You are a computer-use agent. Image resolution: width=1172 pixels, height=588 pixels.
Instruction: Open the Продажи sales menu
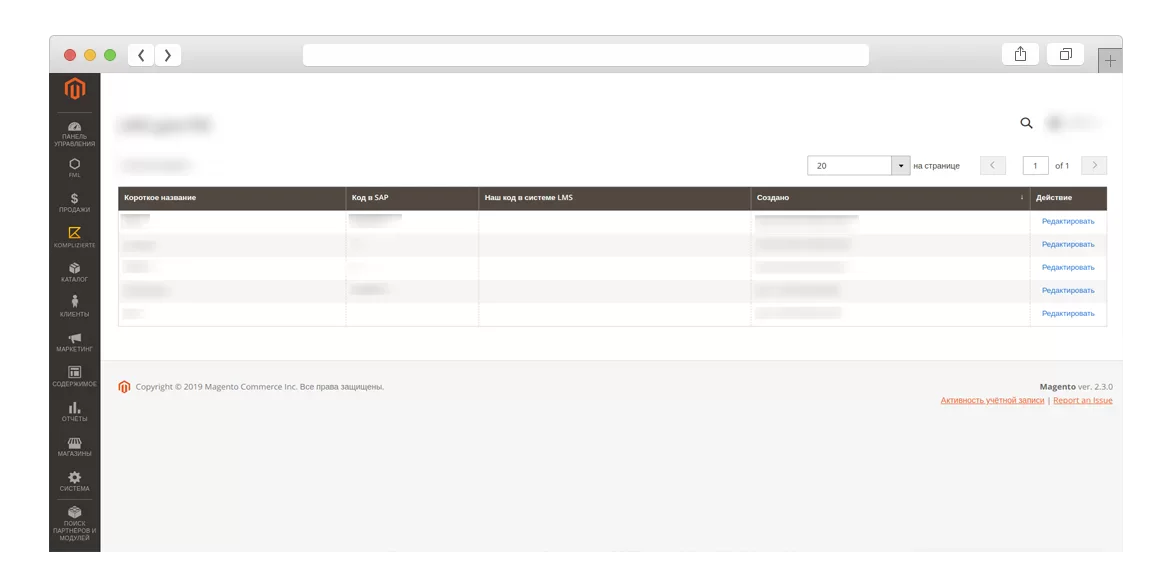[74, 203]
